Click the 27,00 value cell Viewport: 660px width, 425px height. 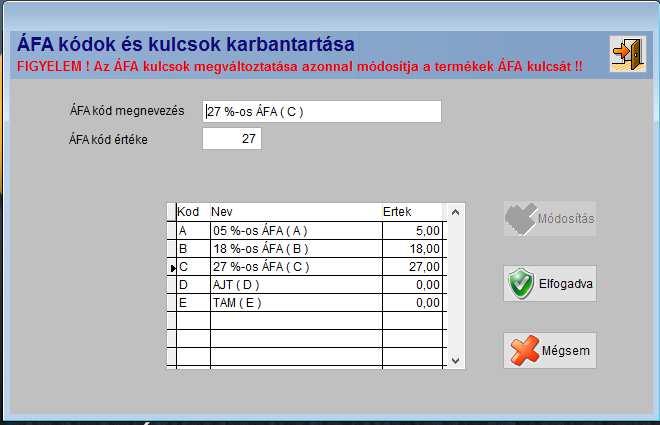pos(412,267)
